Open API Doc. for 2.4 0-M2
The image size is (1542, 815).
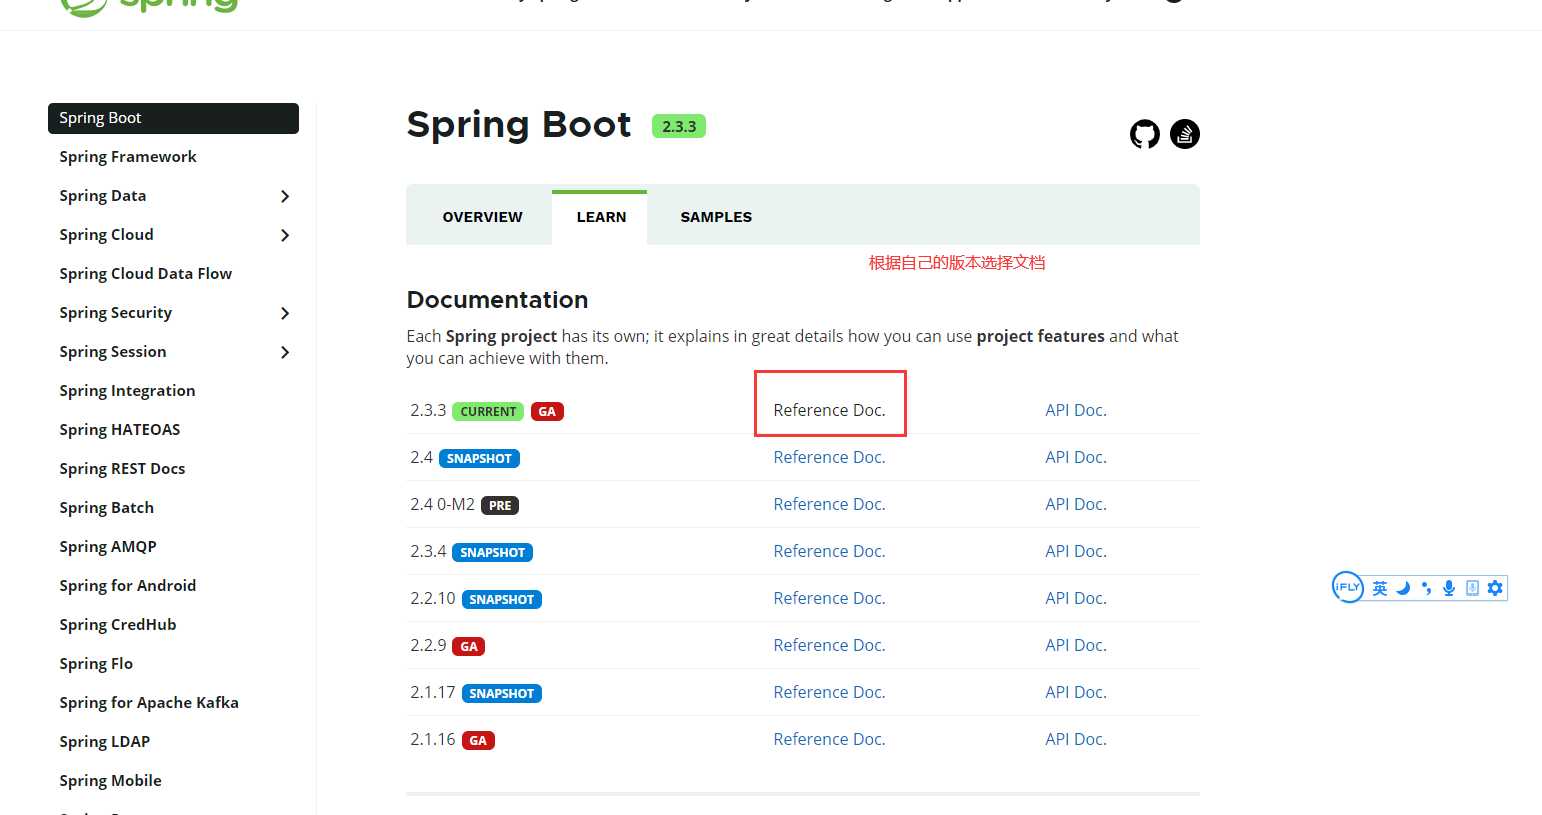coord(1076,504)
